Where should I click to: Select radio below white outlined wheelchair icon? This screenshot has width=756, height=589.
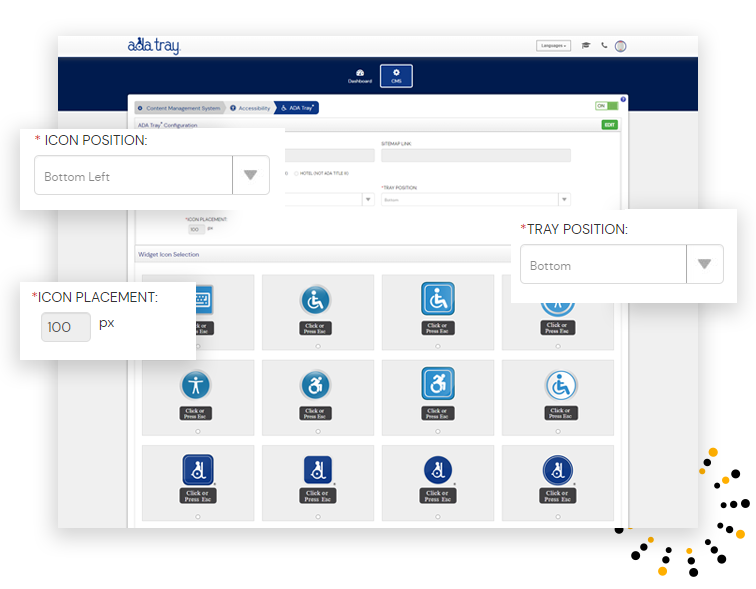558,431
